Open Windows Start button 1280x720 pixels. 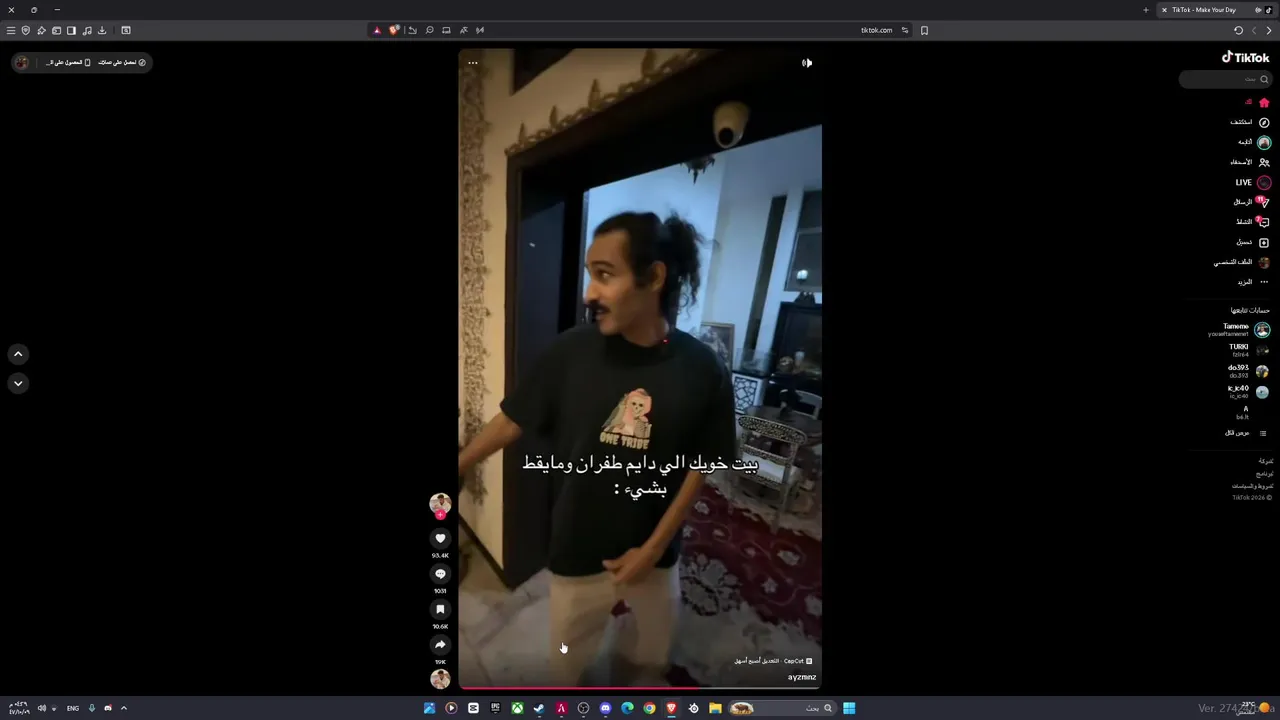(x=849, y=708)
